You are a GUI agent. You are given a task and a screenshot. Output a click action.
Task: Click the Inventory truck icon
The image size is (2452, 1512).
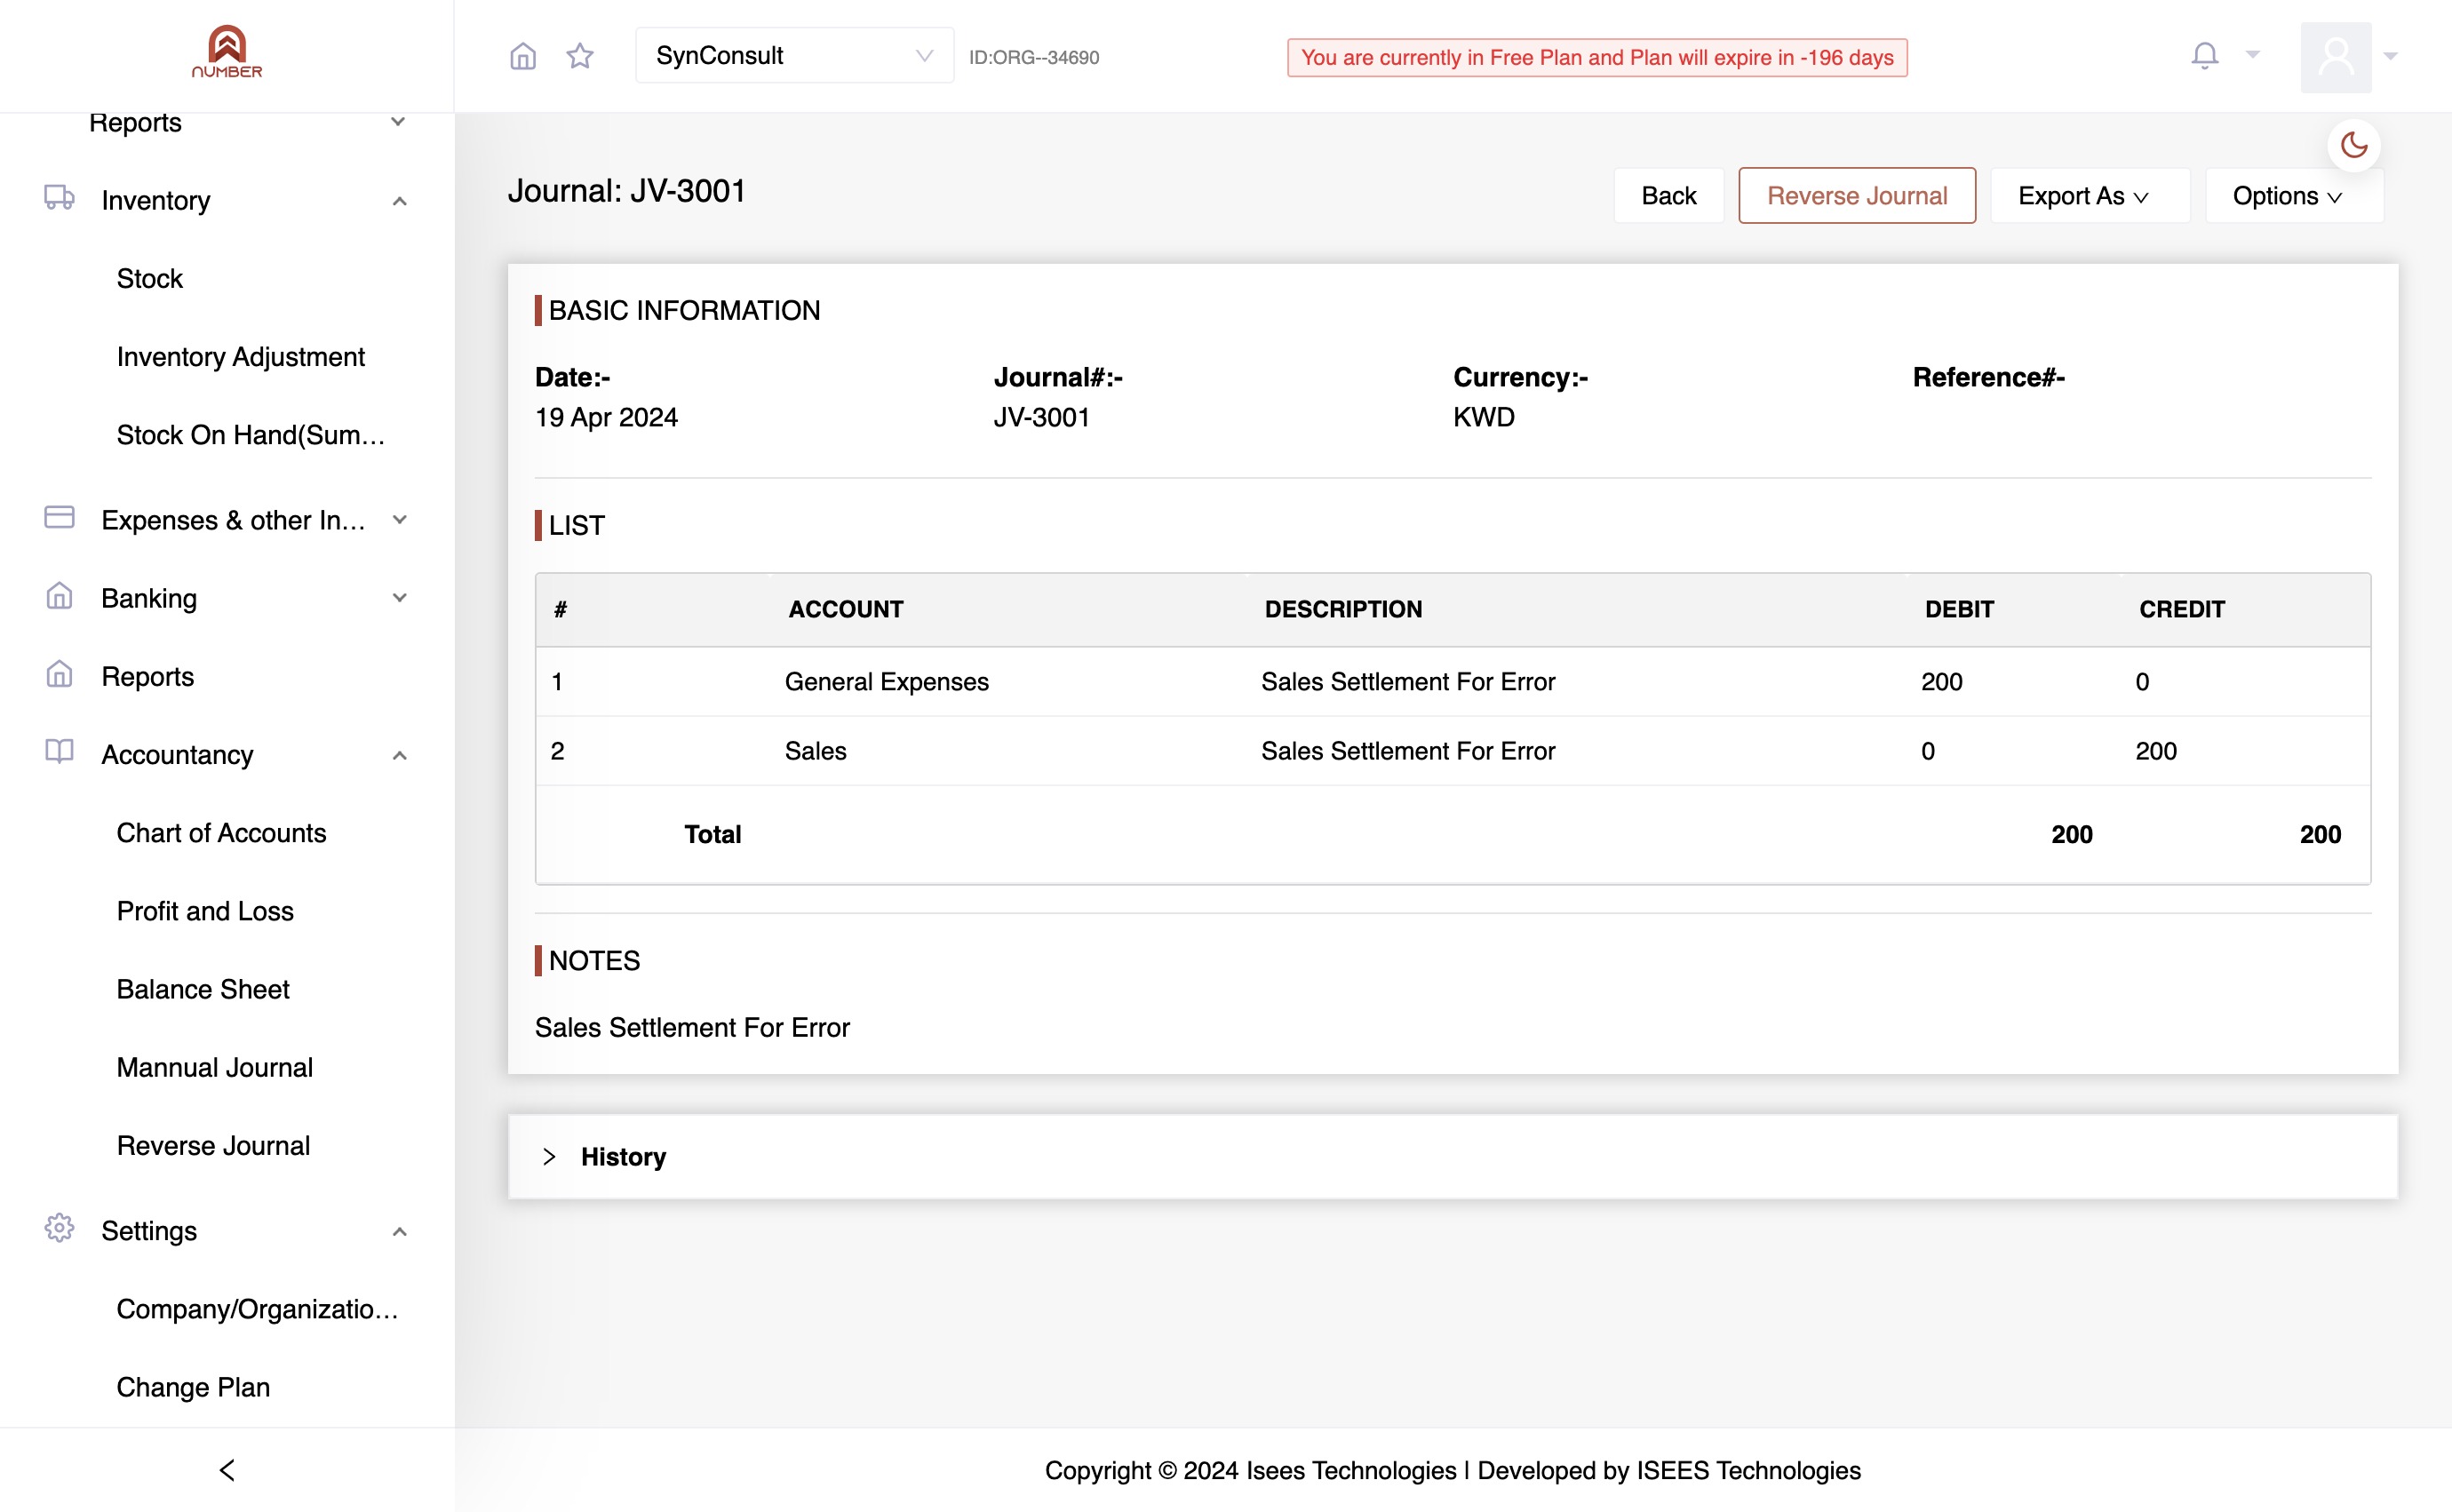click(59, 198)
